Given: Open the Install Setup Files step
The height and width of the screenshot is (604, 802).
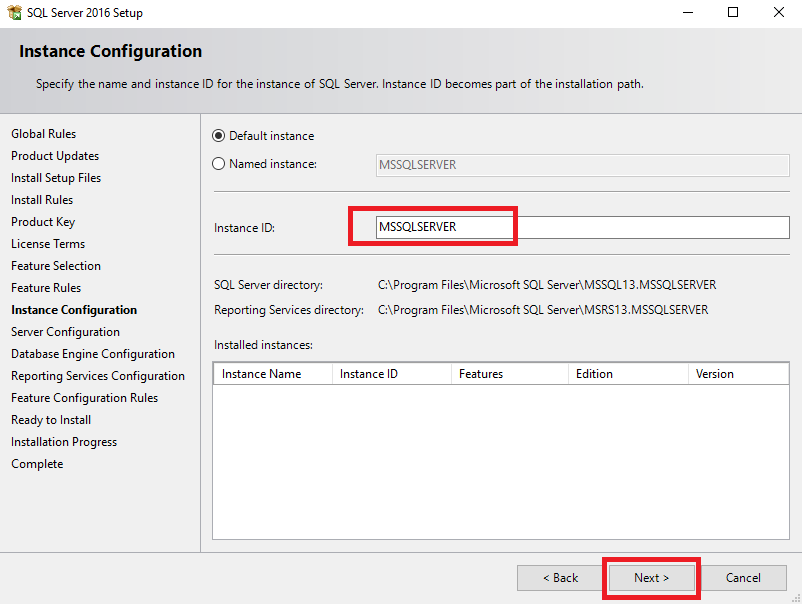Looking at the screenshot, I should click(56, 178).
